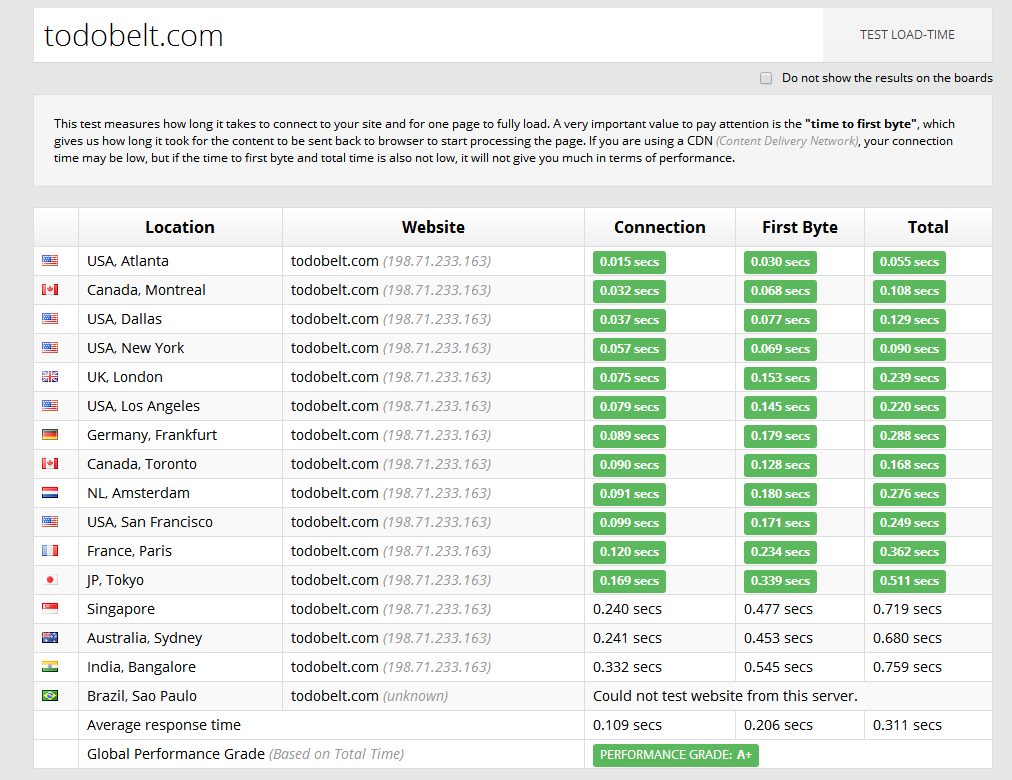Click the Canada flag icon for Montreal
Screen dimensions: 1012x780
click(50, 290)
